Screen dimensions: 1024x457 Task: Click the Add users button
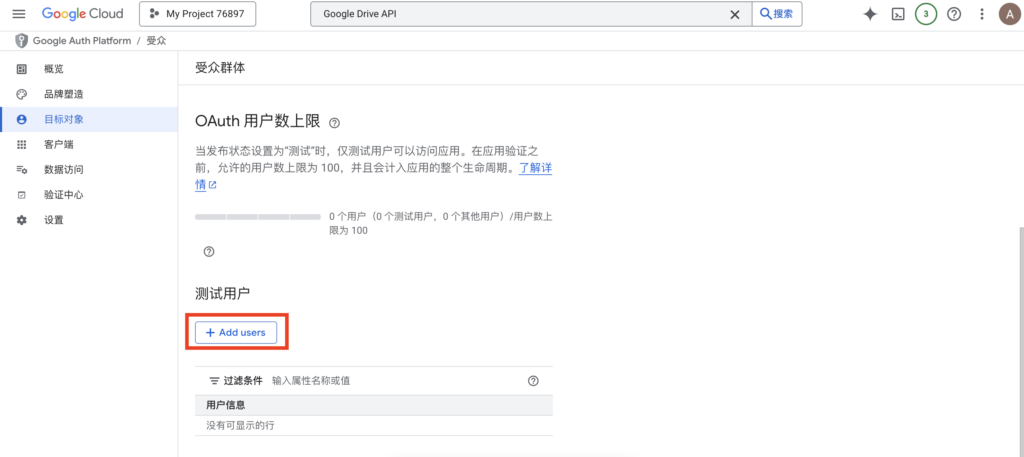click(236, 332)
